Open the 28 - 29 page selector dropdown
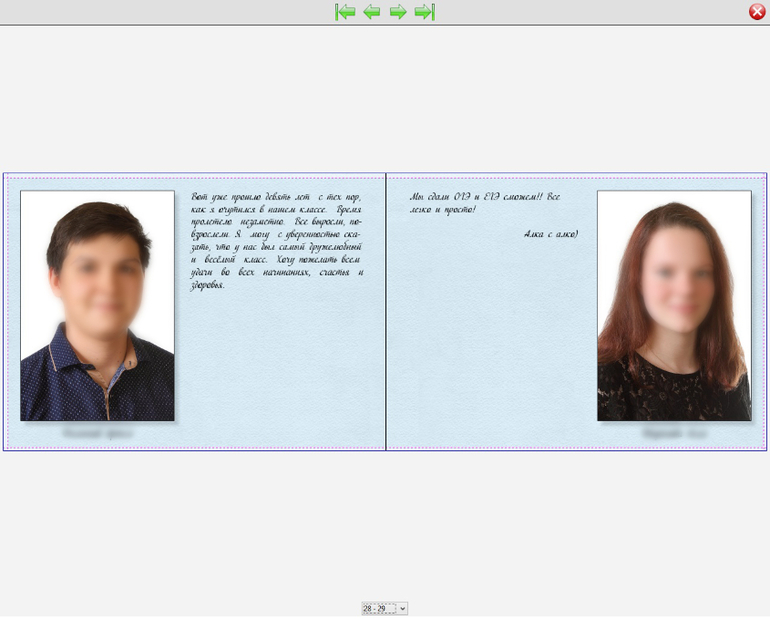 [402, 608]
